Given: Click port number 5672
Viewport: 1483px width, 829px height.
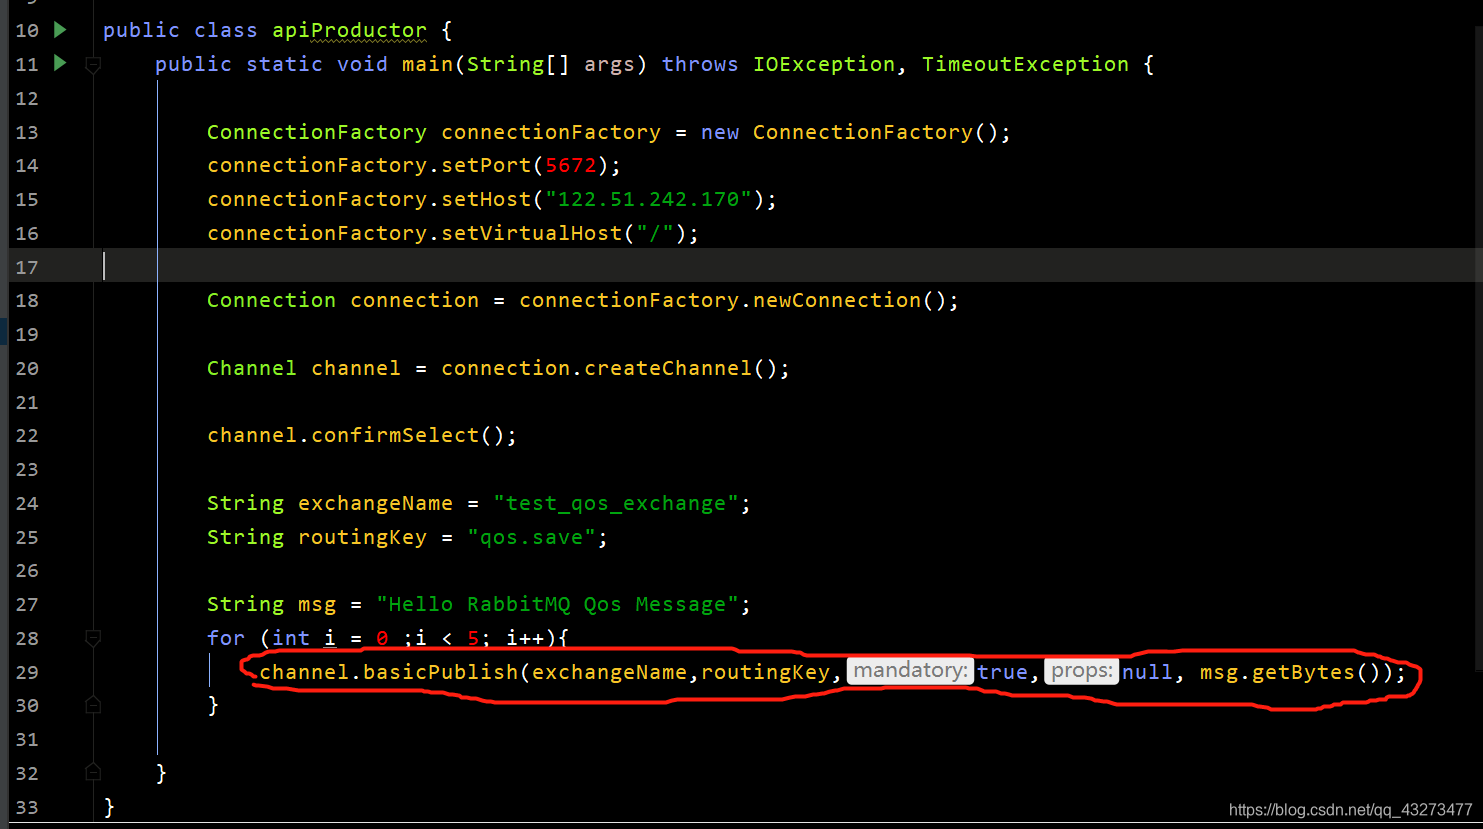Looking at the screenshot, I should point(571,165).
